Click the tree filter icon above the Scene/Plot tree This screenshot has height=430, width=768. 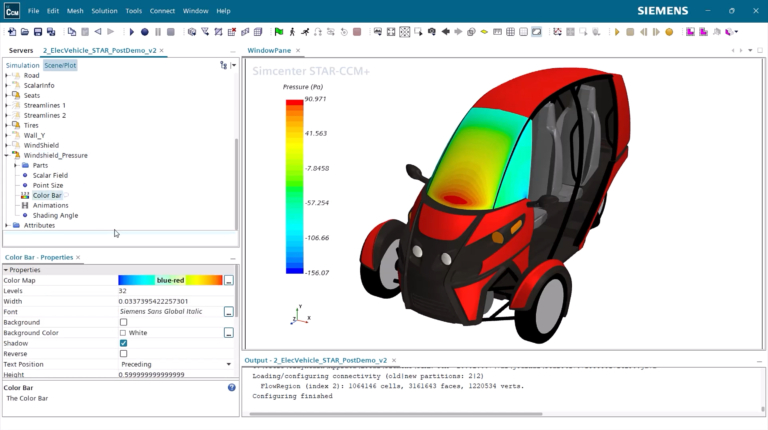[223, 65]
